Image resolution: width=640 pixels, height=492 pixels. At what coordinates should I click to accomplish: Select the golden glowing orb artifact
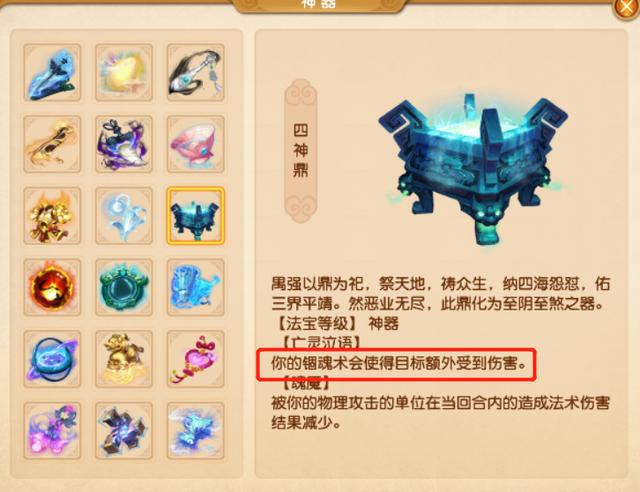(124, 72)
